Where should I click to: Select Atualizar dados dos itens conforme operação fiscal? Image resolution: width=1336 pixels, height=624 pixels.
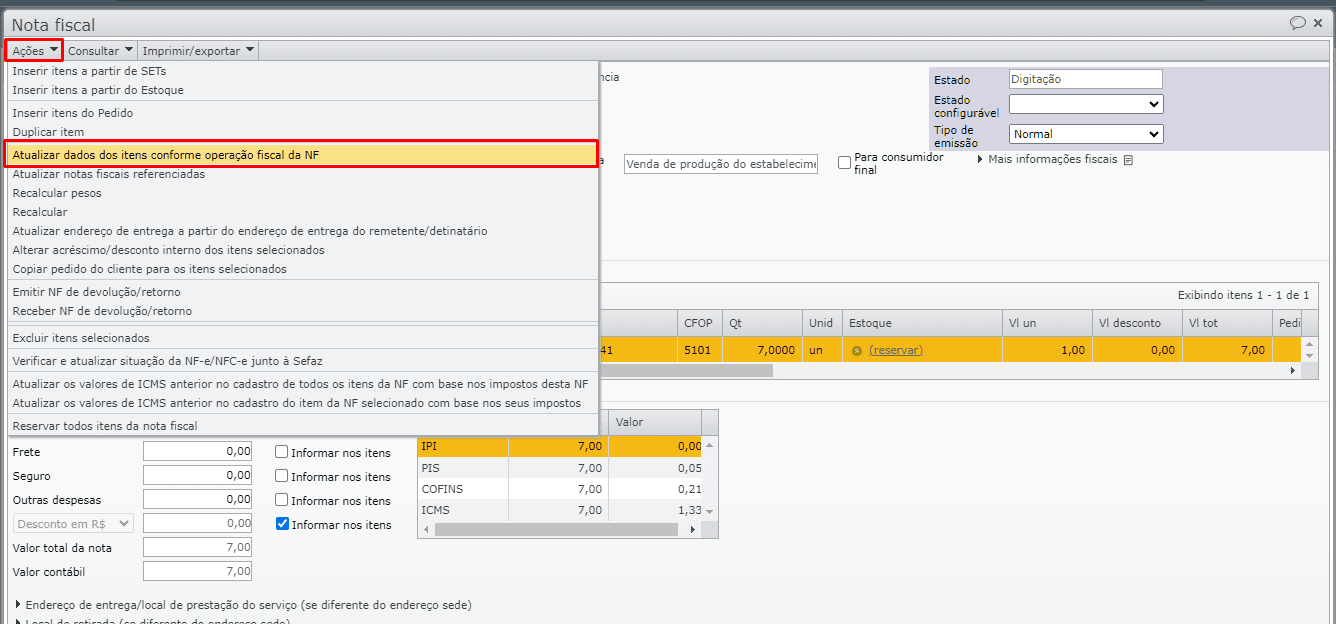302,155
